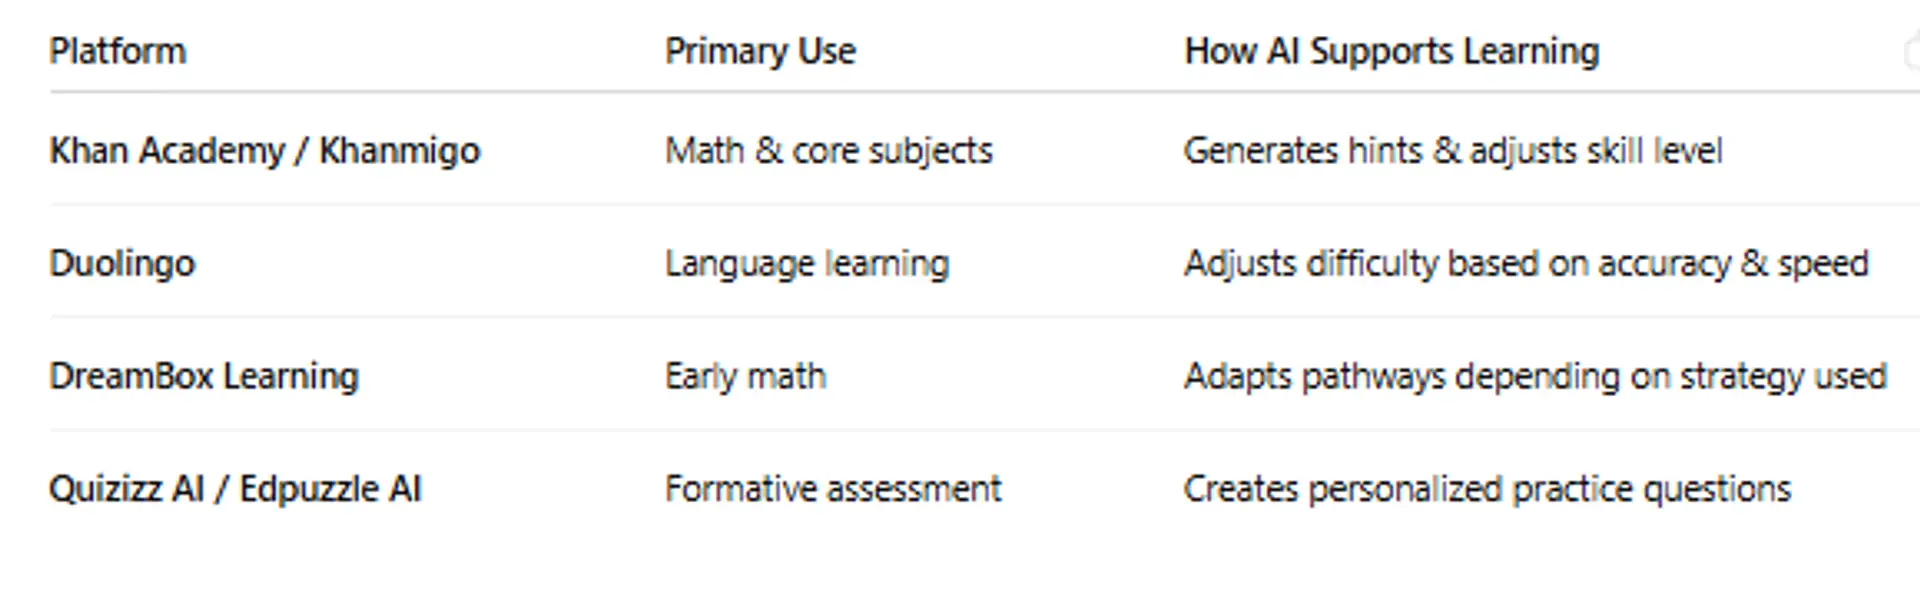The height and width of the screenshot is (594, 1920).
Task: Click the faint copy icon beside table header
Action: click(x=1912, y=52)
